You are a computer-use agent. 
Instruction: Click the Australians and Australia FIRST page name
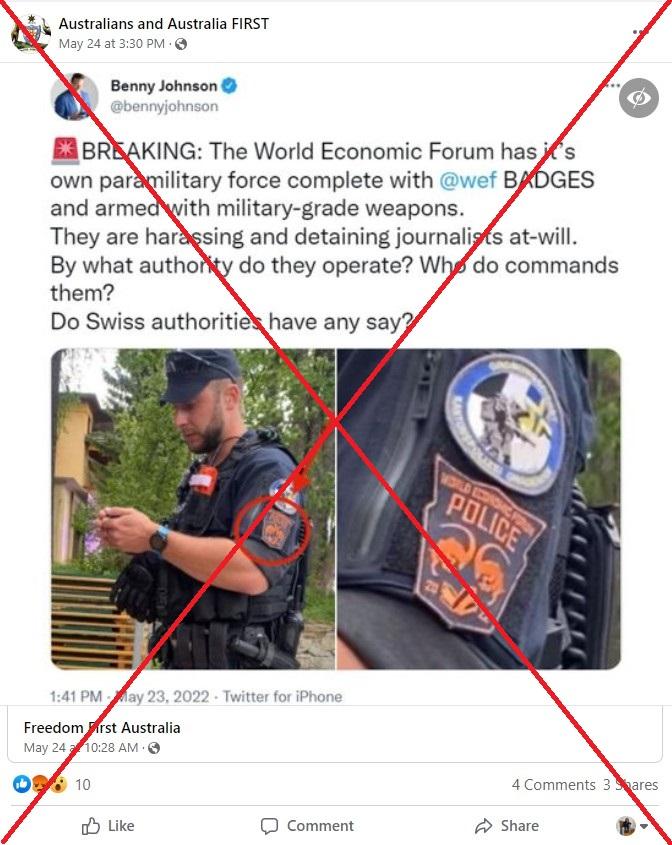[x=164, y=24]
